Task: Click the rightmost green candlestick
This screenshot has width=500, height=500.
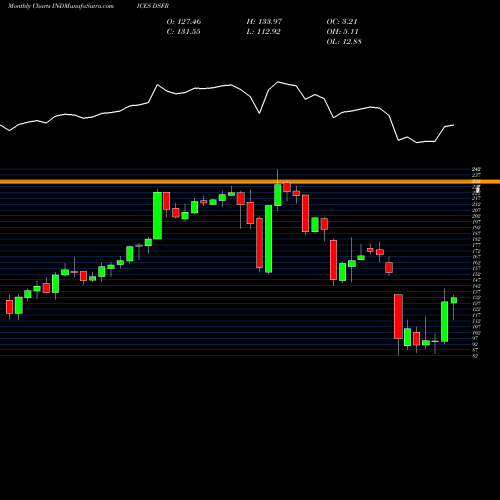Action: [x=454, y=300]
